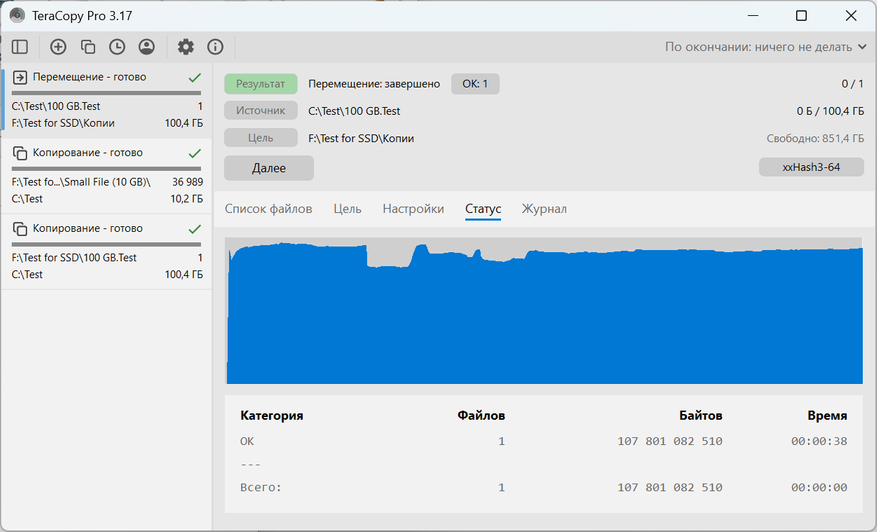The height and width of the screenshot is (532, 877).
Task: Open the 'По окончании: ничего не делать' dropdown
Action: click(766, 47)
